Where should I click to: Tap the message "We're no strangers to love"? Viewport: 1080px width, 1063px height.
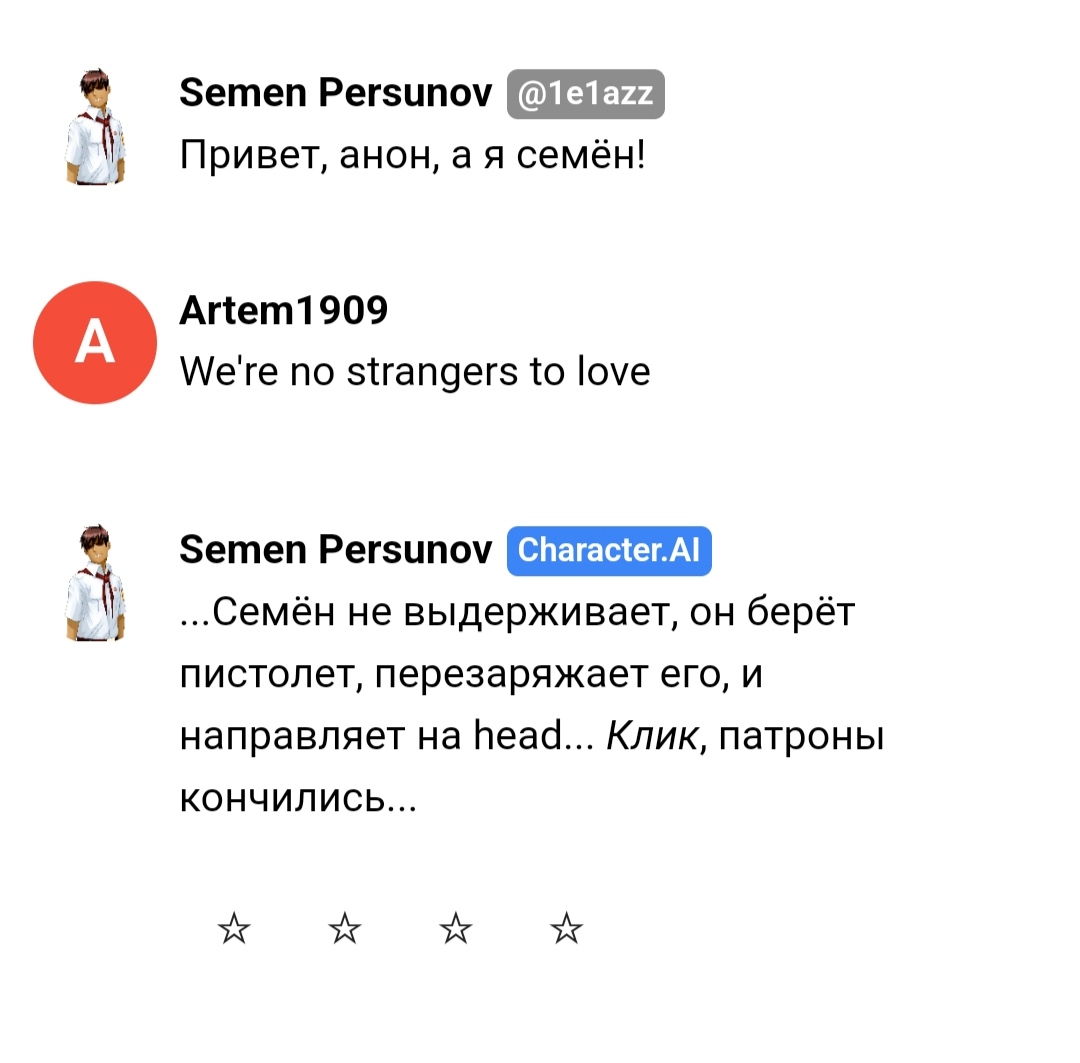tap(415, 372)
